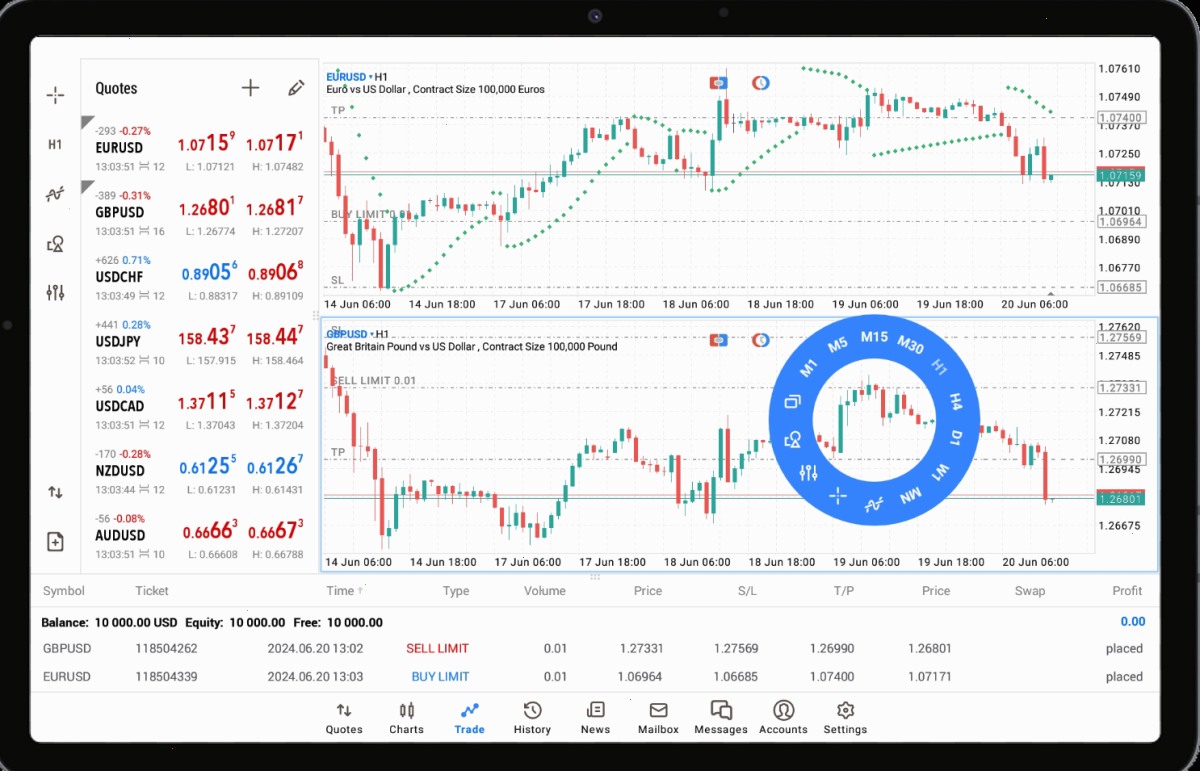The width and height of the screenshot is (1200, 771).
Task: Edit the Quotes list with pencil icon
Action: [x=295, y=88]
